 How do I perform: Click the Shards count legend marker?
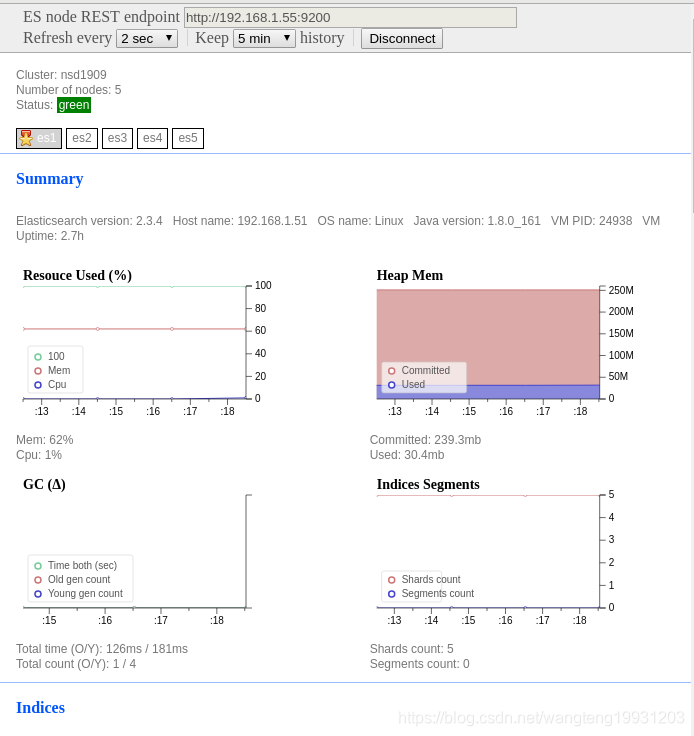392,580
